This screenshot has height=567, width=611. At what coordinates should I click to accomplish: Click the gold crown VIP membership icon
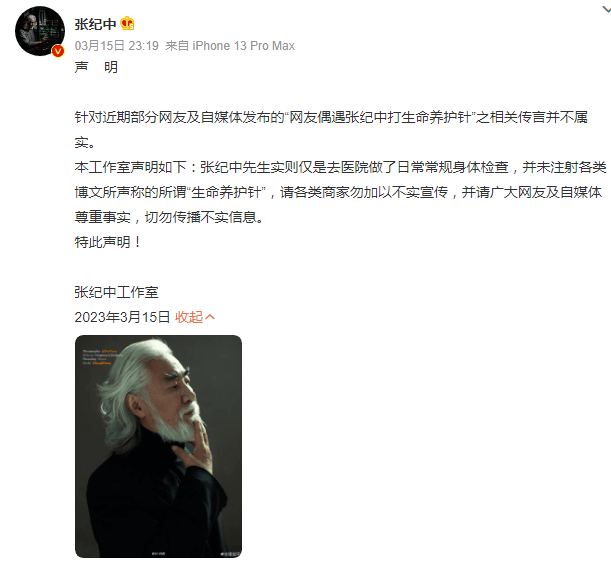[127, 24]
